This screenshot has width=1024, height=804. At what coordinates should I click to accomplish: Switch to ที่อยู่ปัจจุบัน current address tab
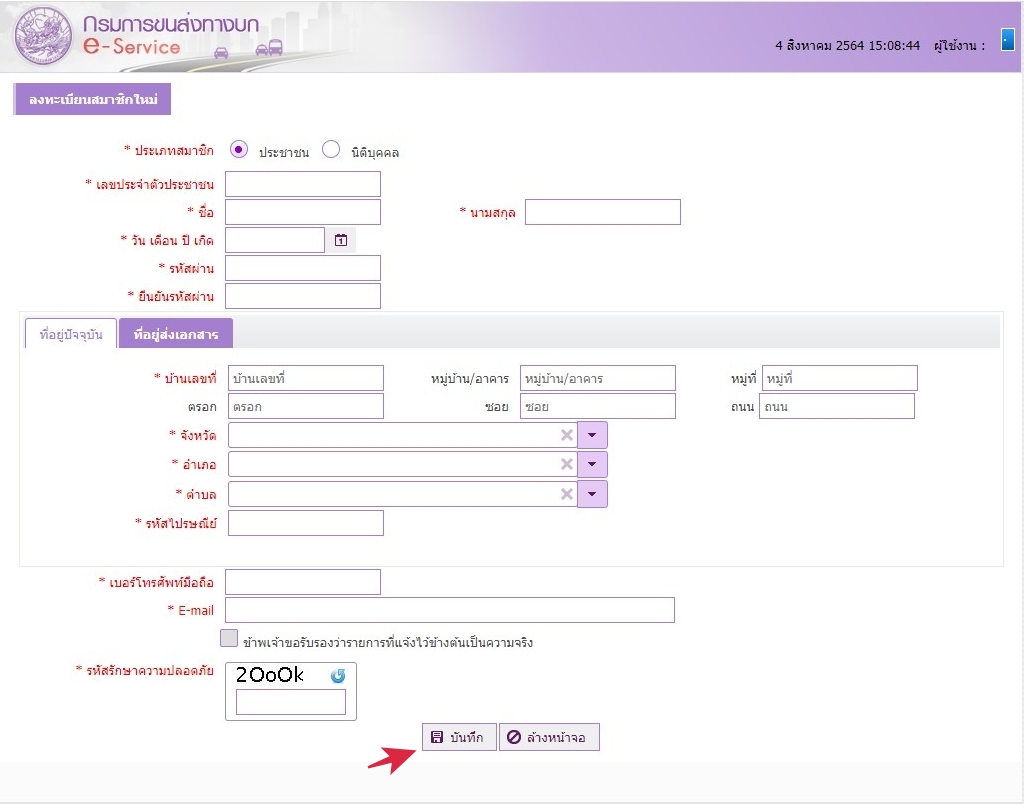click(x=71, y=334)
